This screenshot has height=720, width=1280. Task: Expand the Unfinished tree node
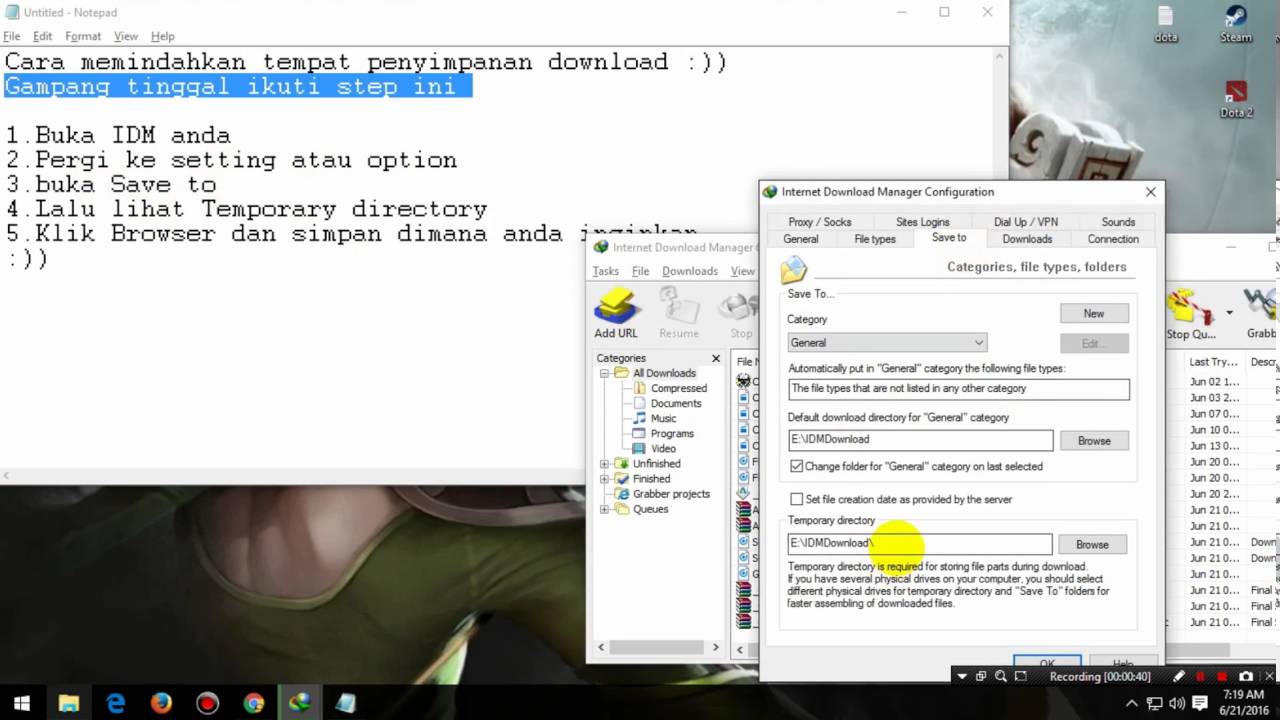coord(604,464)
